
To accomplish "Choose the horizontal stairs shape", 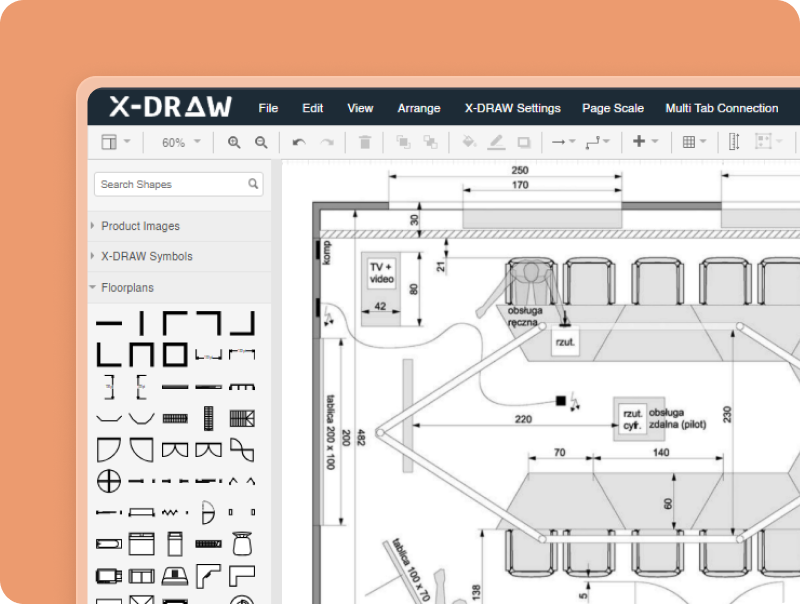I will click(175, 419).
